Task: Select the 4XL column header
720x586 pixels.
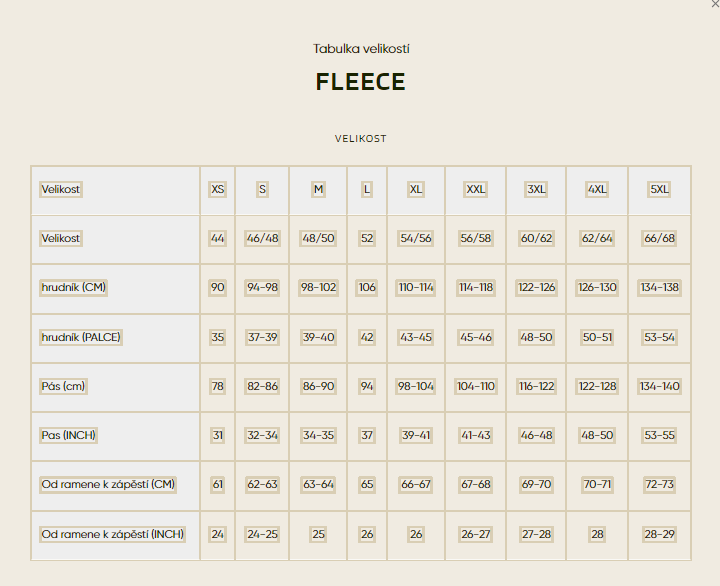Action: pyautogui.click(x=597, y=189)
